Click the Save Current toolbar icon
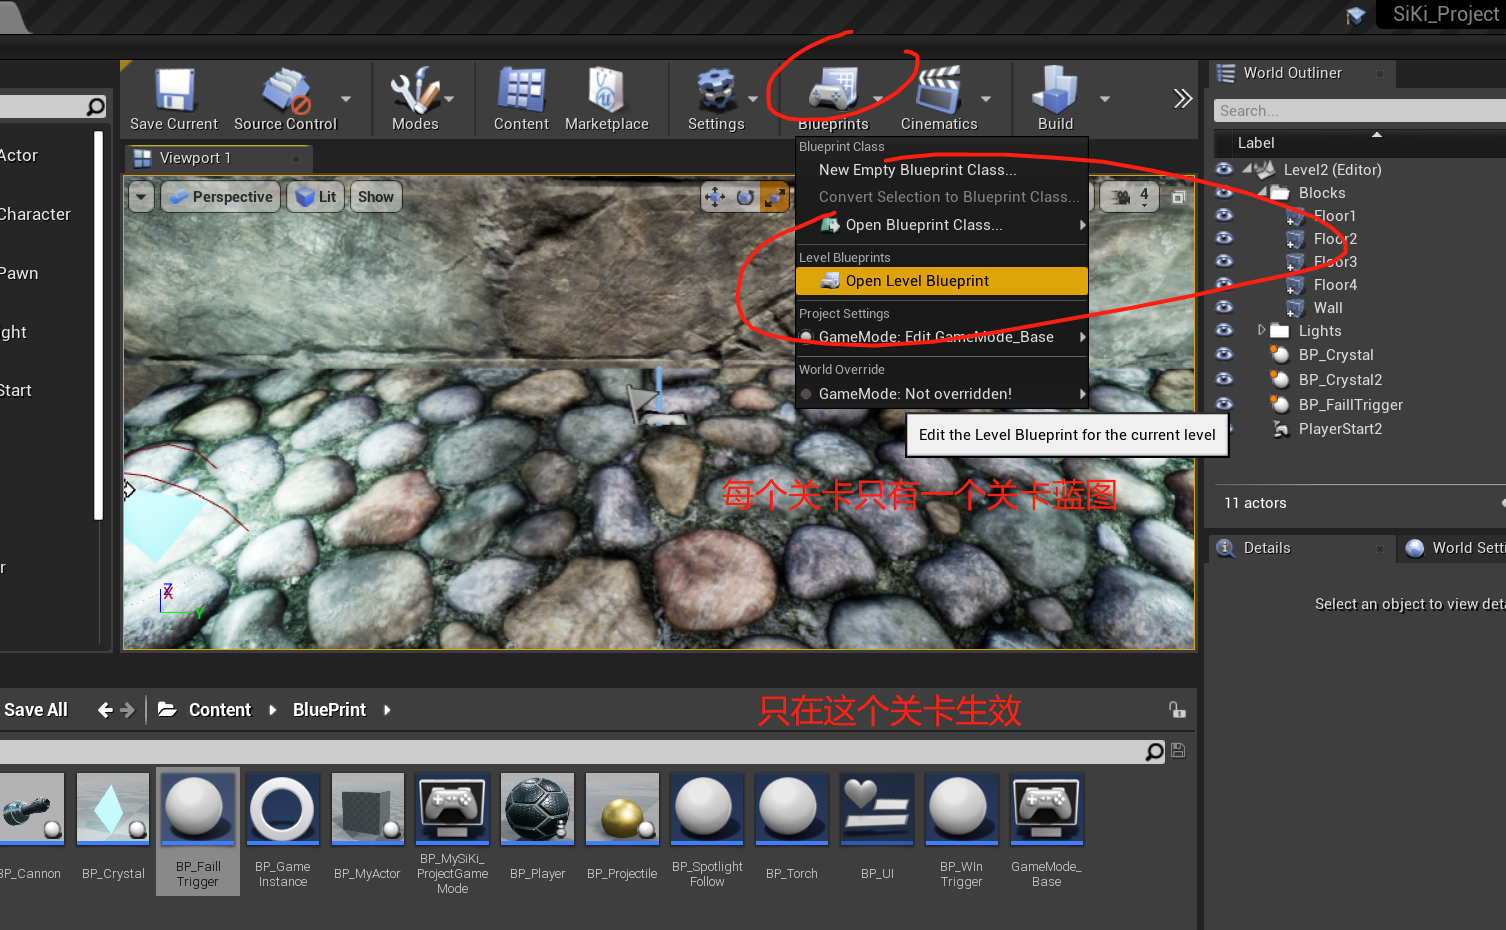Screen dimensions: 1506x930 [174, 90]
